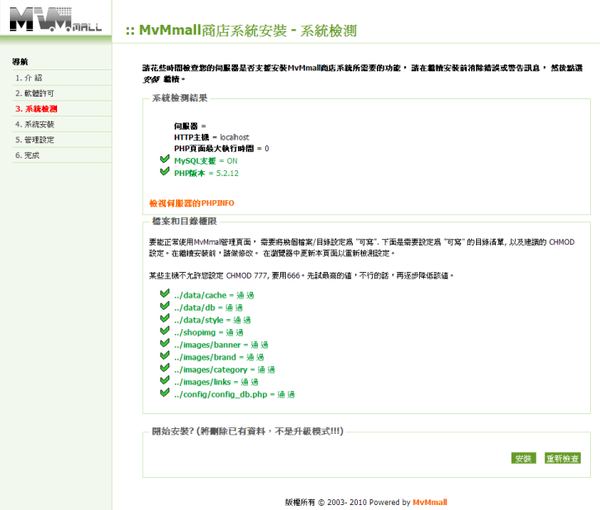Follow the MvMmall link in footer

click(430, 502)
